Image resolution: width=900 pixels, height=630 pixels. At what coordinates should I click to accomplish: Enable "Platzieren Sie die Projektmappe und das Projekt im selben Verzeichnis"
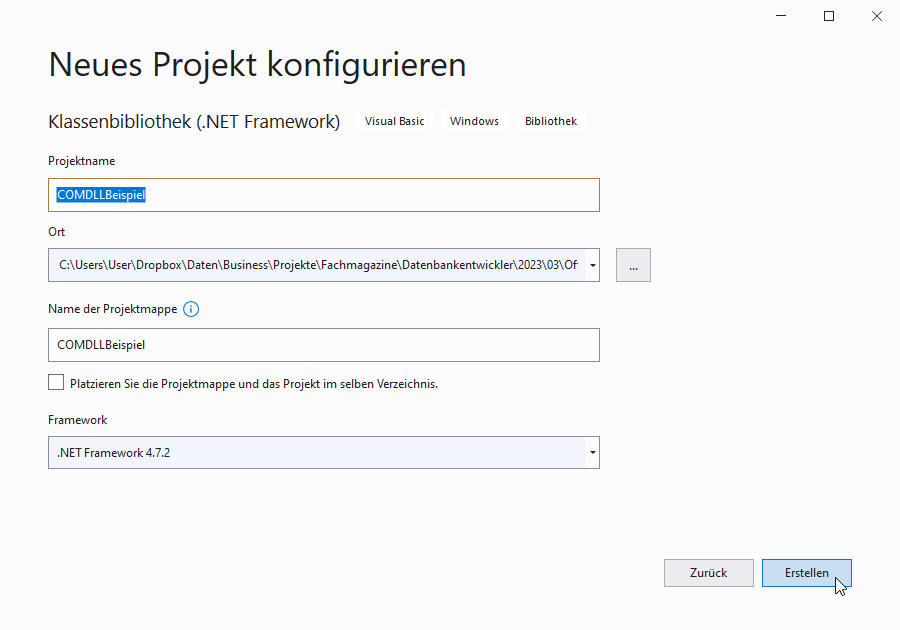coord(56,382)
